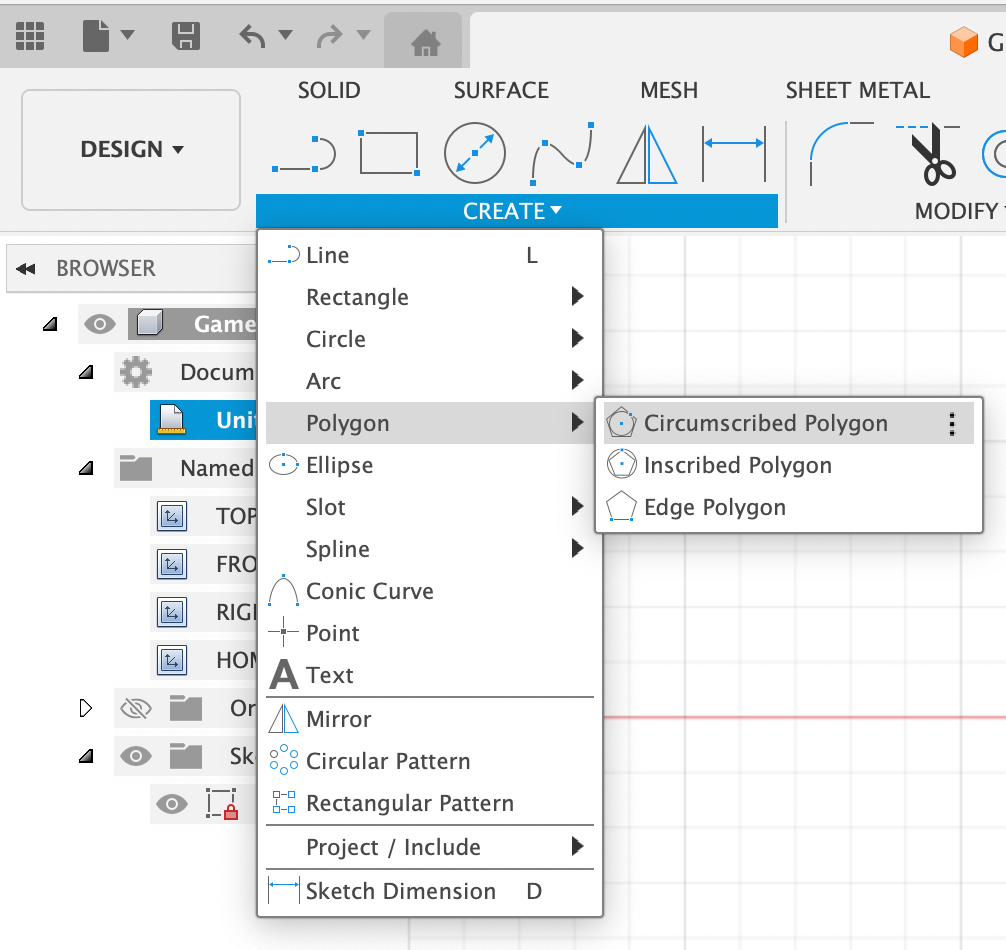Select the Offset tool icon
1006x950 pixels.
(994, 154)
